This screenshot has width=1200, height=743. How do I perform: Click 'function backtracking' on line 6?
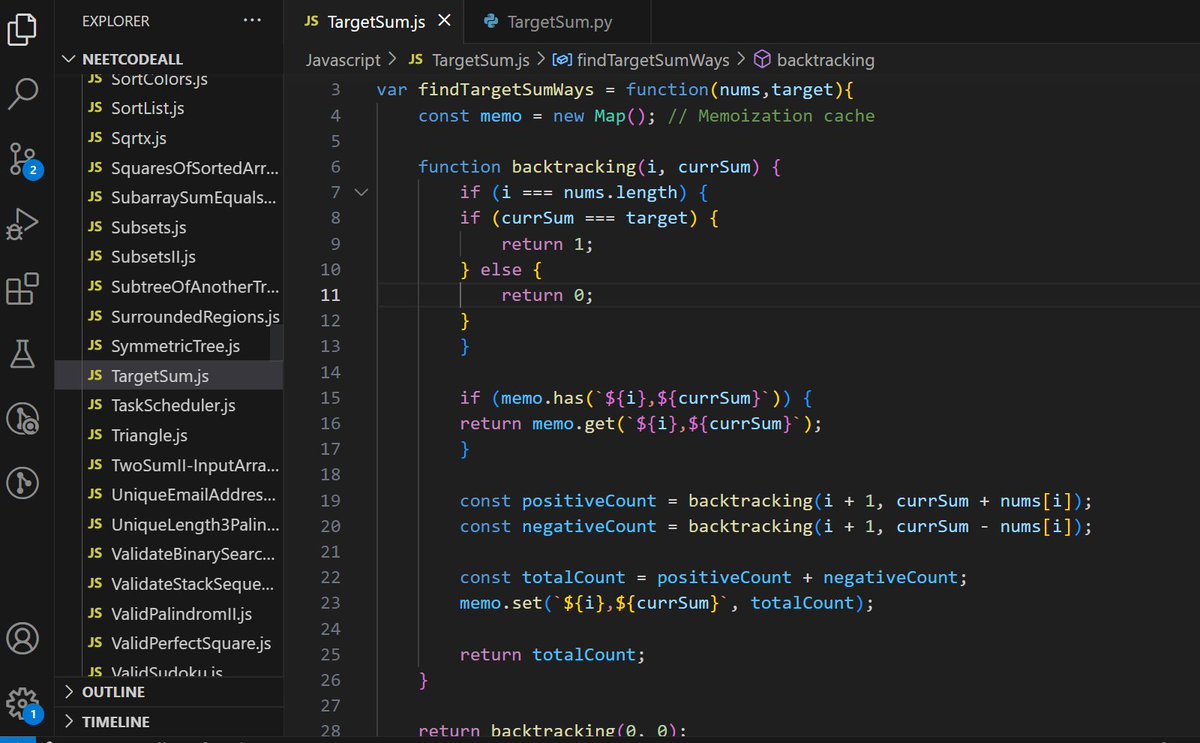click(x=526, y=166)
